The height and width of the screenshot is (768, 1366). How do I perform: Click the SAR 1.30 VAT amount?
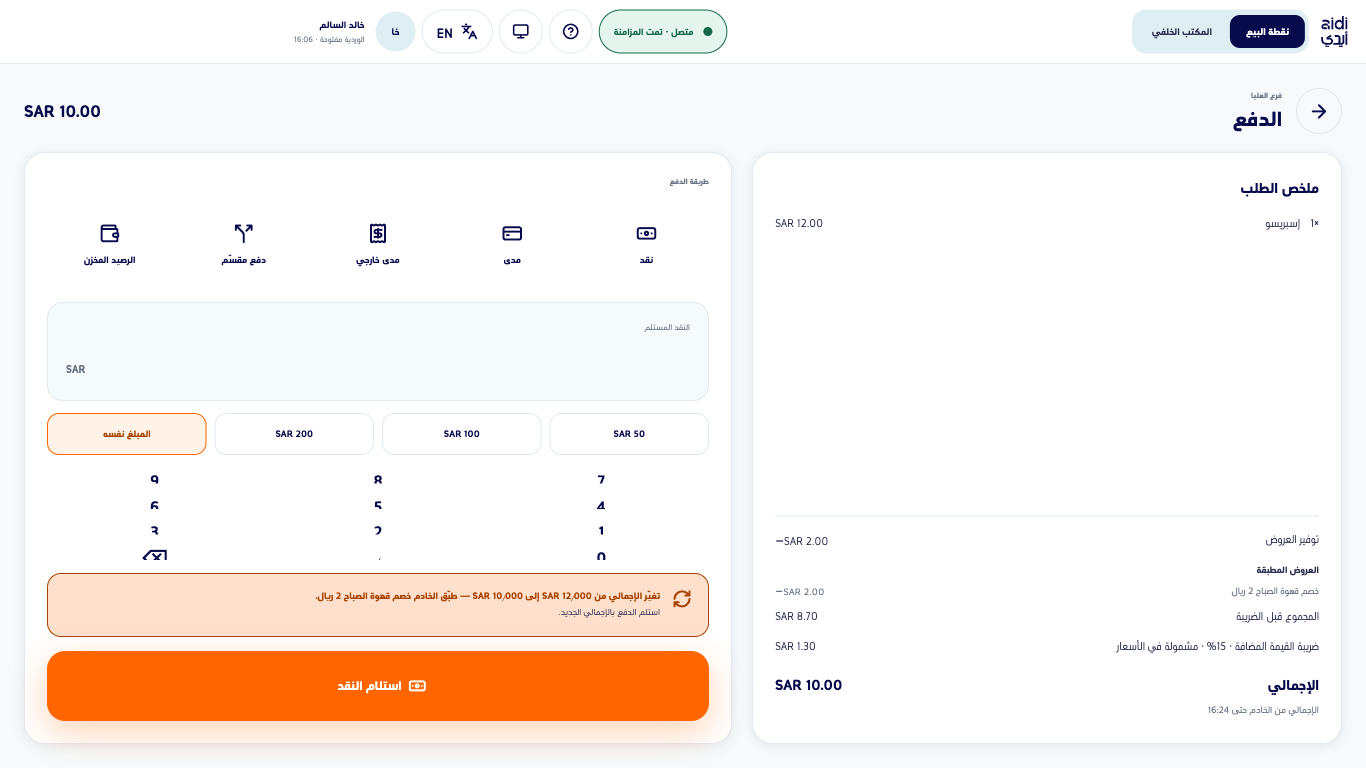coord(795,646)
